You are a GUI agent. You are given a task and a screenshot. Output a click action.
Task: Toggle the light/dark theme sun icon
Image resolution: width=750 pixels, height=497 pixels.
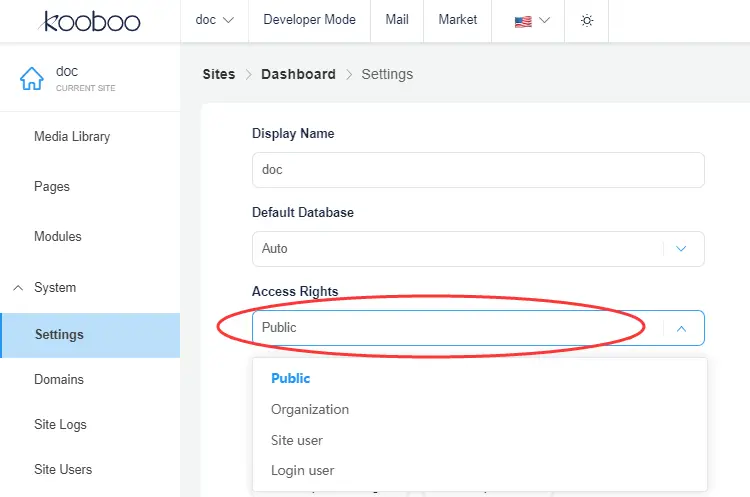[587, 20]
